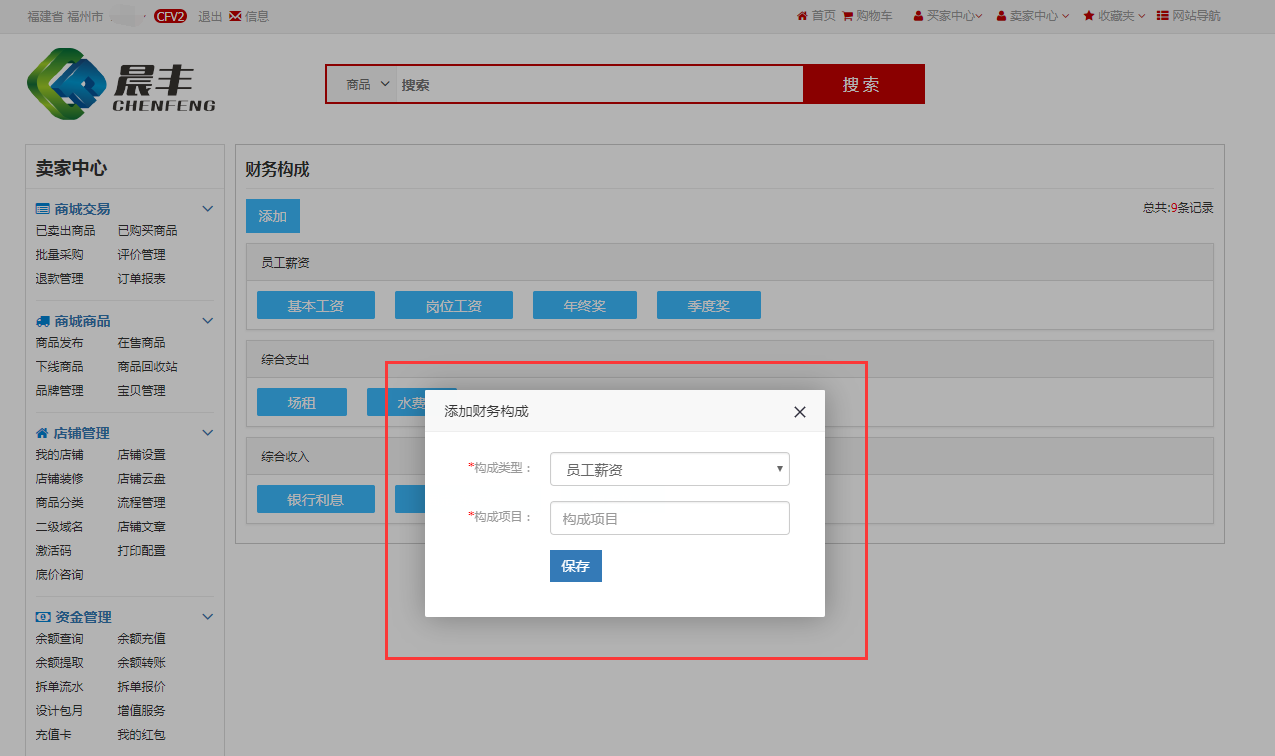This screenshot has height=756, width=1275.
Task: Expand the 买家中心 top menu
Action: [948, 16]
